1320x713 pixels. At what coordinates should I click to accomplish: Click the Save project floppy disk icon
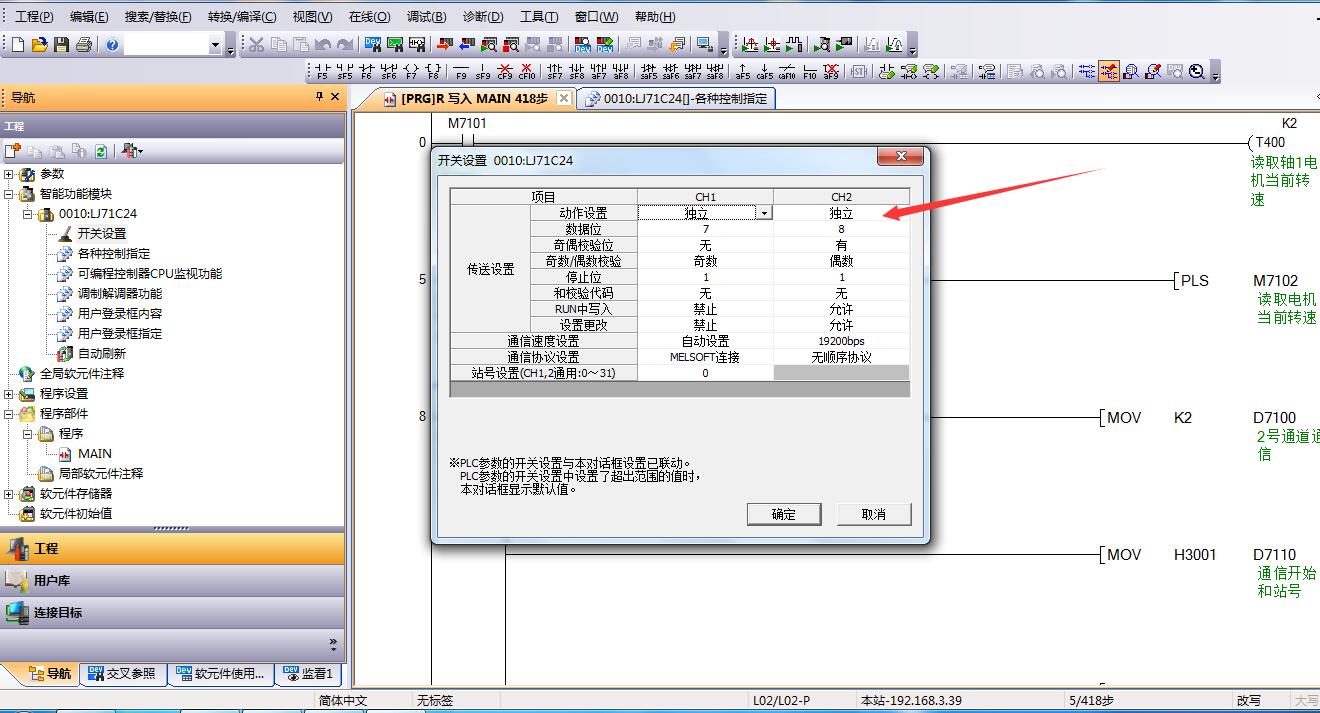pos(62,45)
